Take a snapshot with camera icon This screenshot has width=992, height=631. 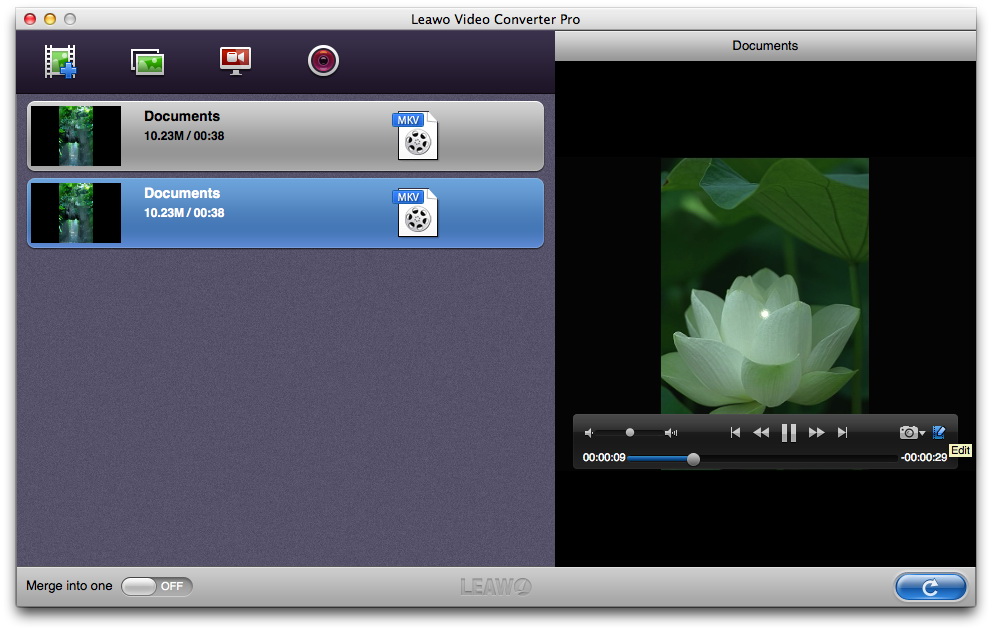pyautogui.click(x=908, y=432)
